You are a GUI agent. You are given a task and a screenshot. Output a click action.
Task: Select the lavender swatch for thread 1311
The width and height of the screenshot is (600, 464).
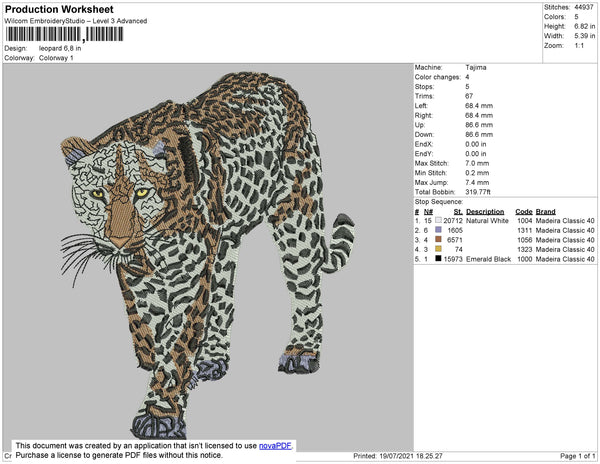(x=439, y=230)
